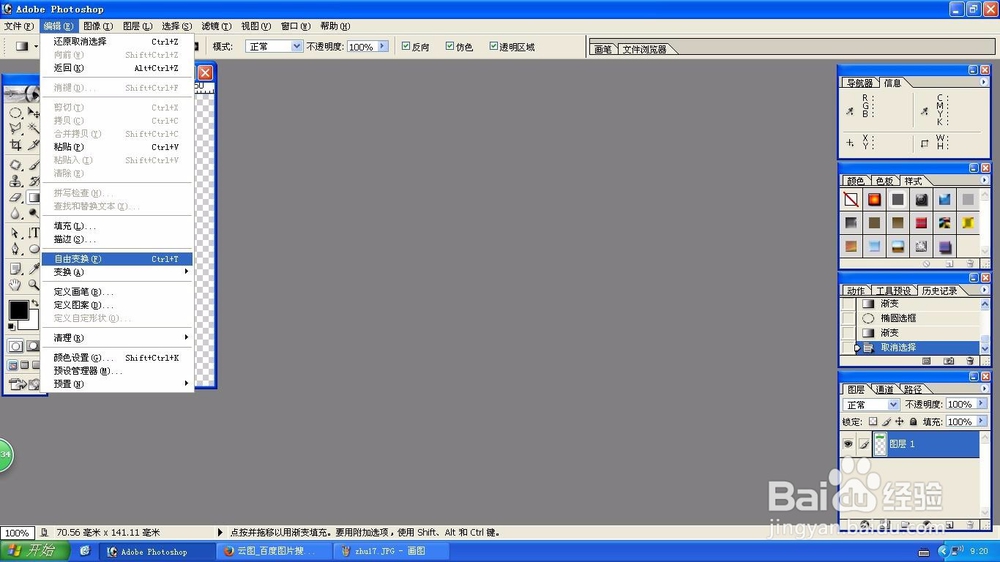Click the 开始 start button

[34, 551]
